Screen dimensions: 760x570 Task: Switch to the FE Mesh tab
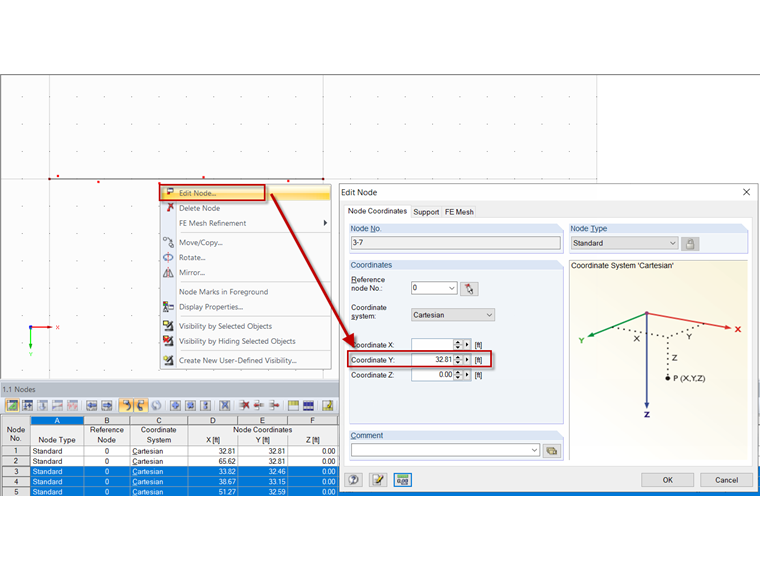pos(459,212)
